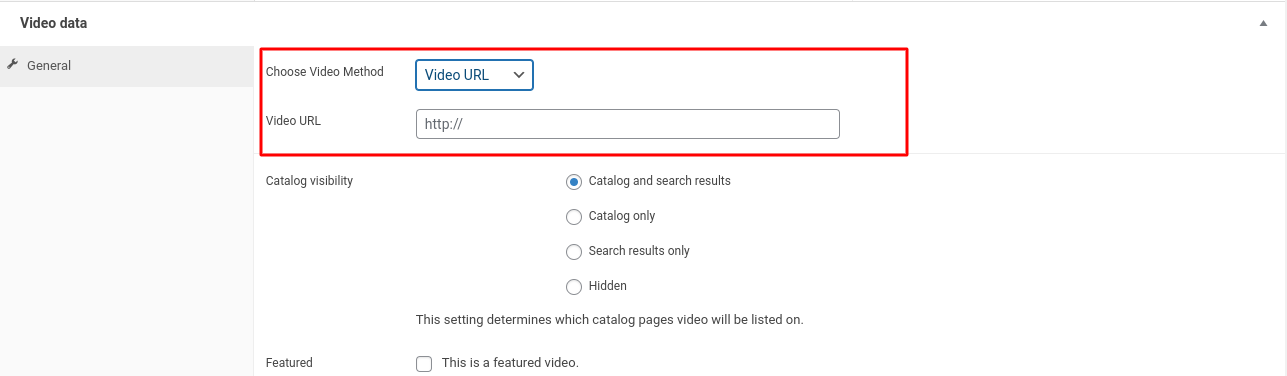The height and width of the screenshot is (376, 1287).
Task: Collapse the Video data panel triangle
Action: [1263, 23]
